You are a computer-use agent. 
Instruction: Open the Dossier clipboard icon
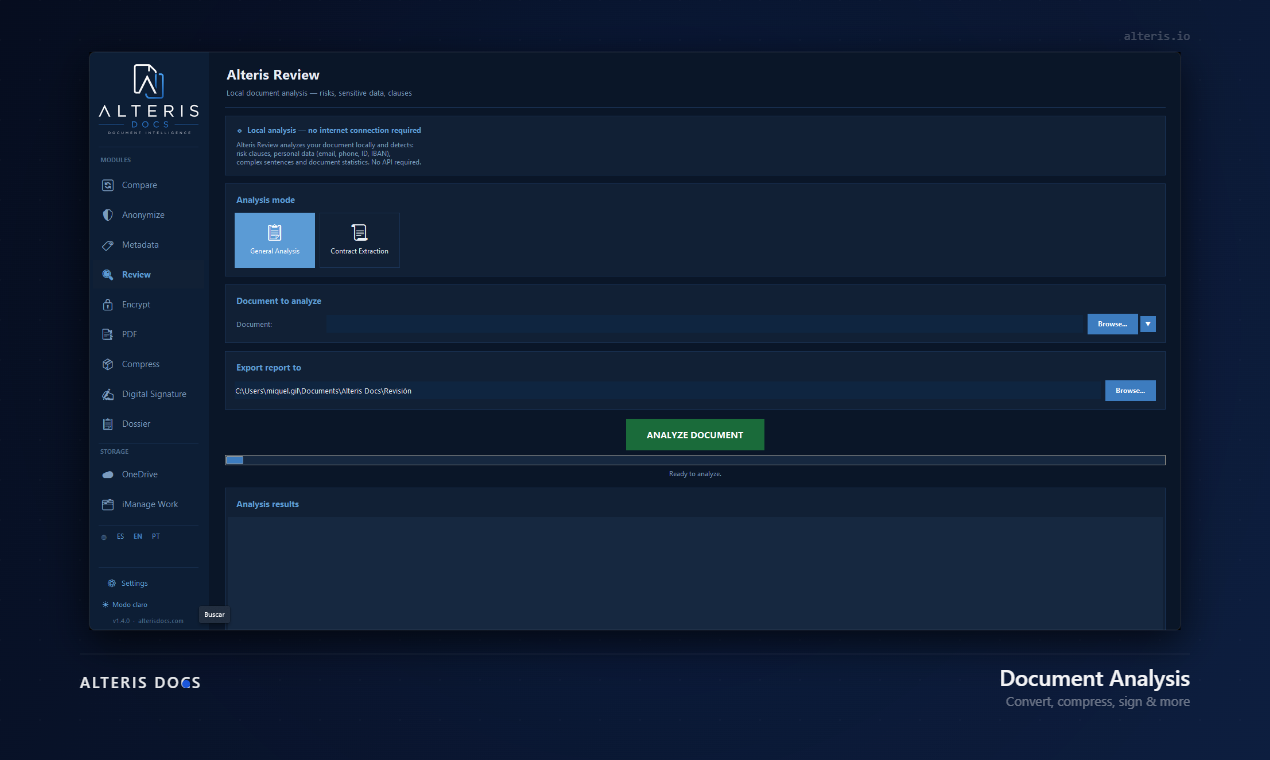pos(108,424)
